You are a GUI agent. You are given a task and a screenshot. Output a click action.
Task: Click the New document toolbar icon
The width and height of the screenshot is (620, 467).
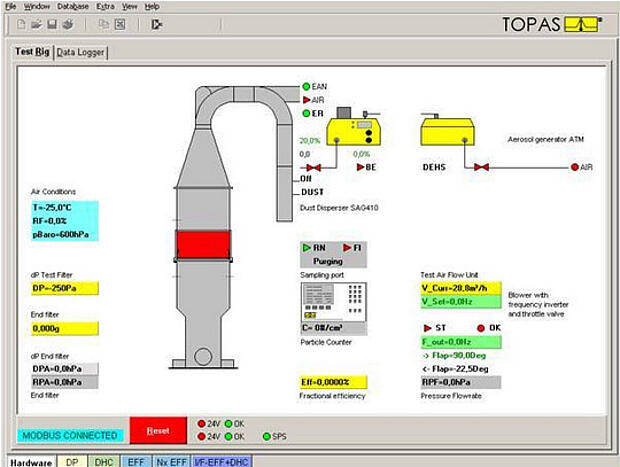point(21,25)
